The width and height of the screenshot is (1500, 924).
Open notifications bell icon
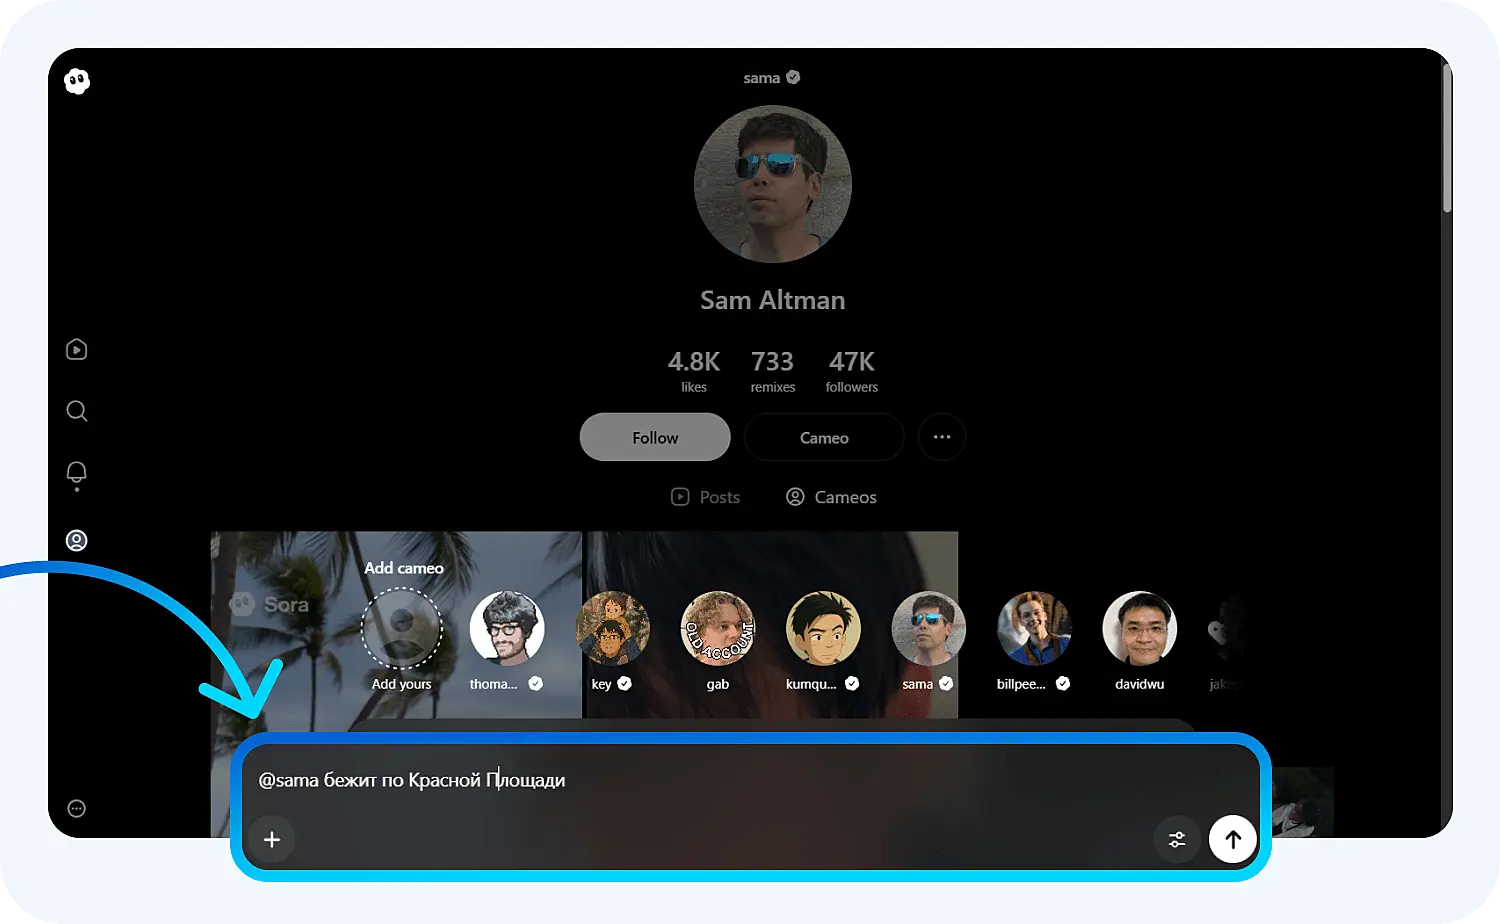(x=76, y=474)
